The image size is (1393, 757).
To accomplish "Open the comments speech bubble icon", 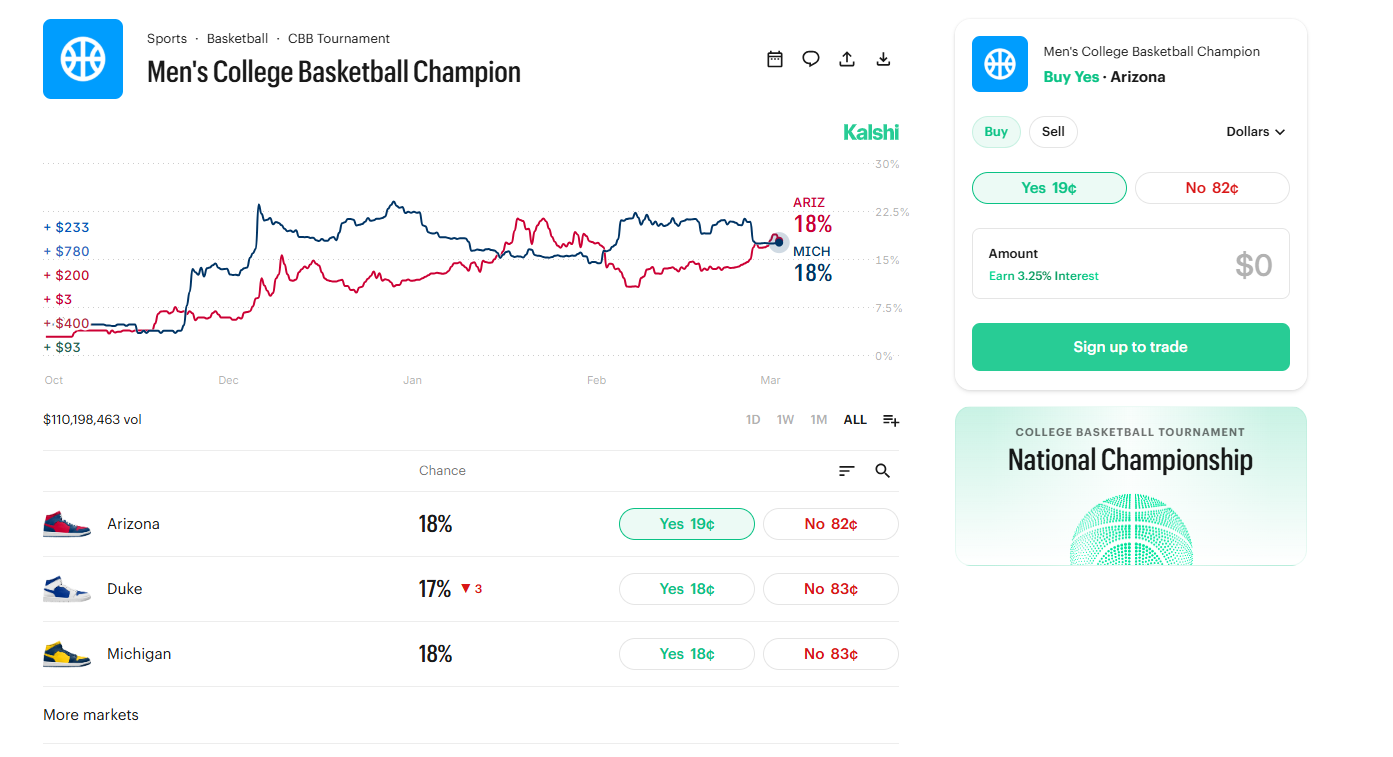I will [811, 59].
